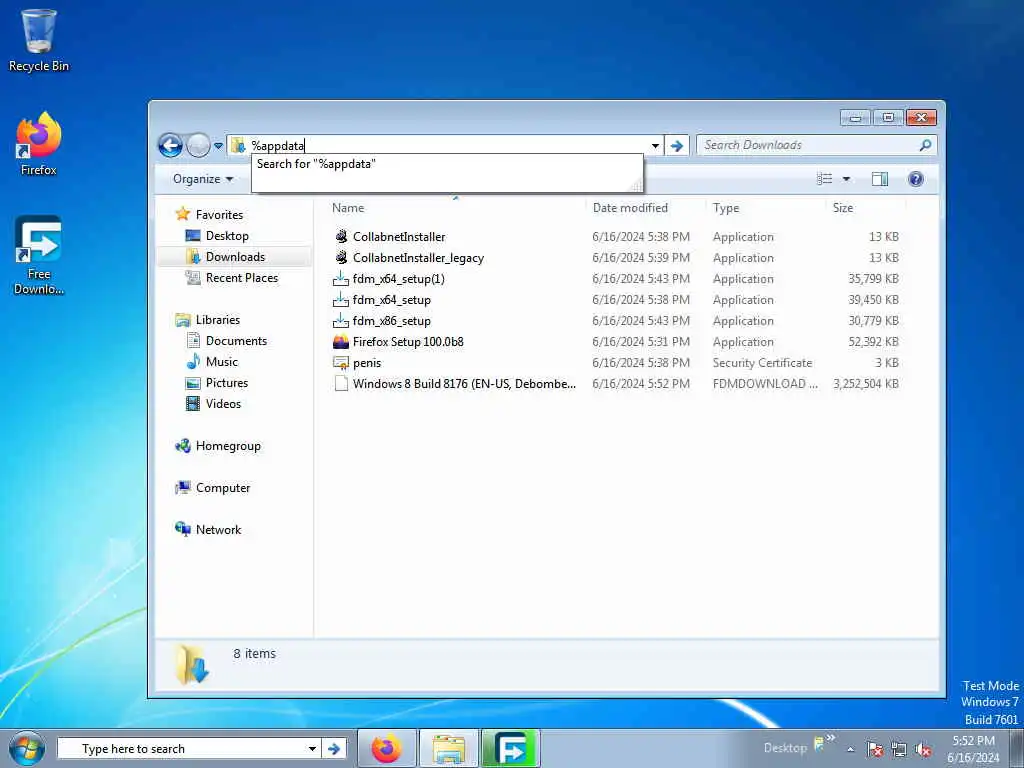Open the Recycle Bin desktop icon
This screenshot has height=768, width=1024.
pyautogui.click(x=39, y=40)
